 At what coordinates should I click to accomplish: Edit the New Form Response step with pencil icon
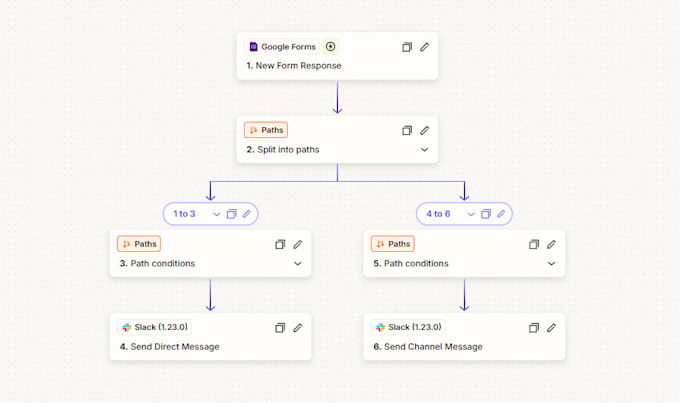425,47
